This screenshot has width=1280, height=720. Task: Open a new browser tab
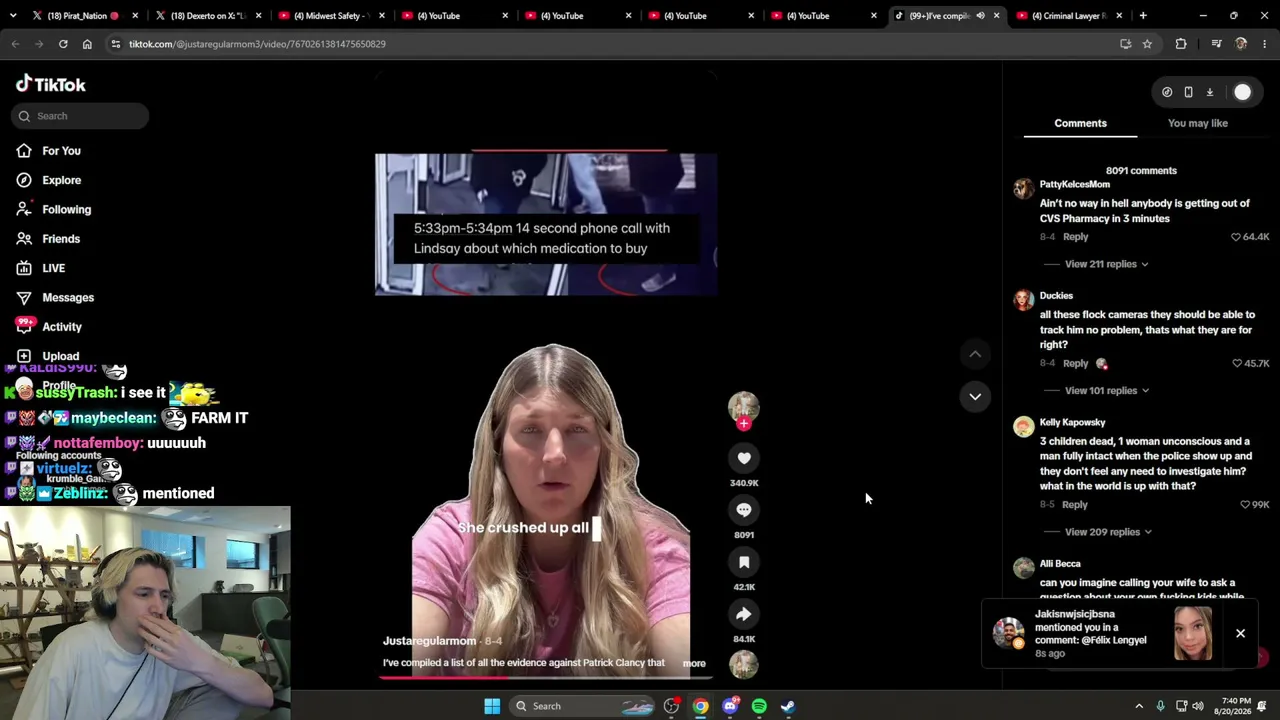click(x=1143, y=16)
